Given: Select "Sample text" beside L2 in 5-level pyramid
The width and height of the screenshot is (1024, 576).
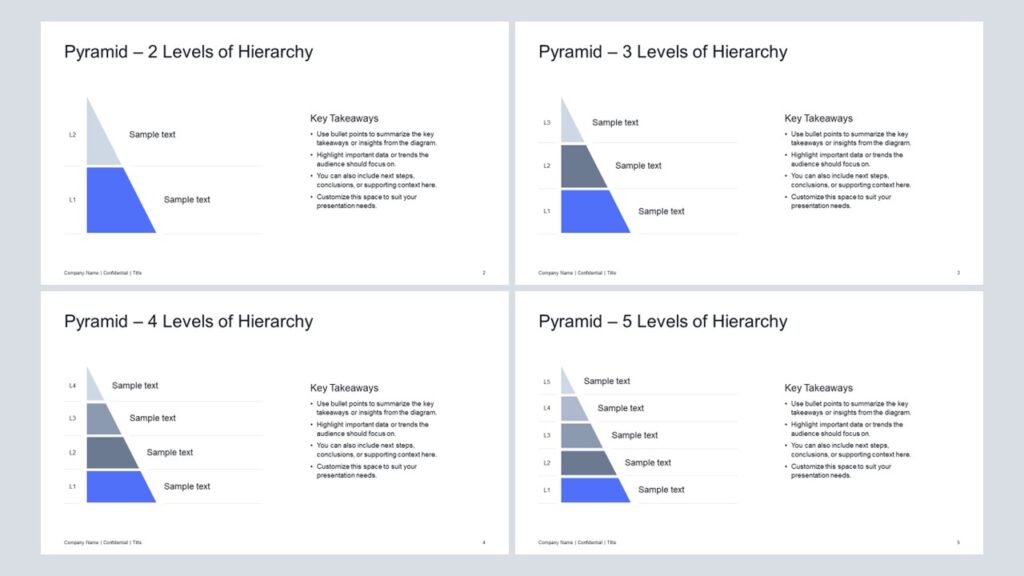Looking at the screenshot, I should click(x=647, y=463).
